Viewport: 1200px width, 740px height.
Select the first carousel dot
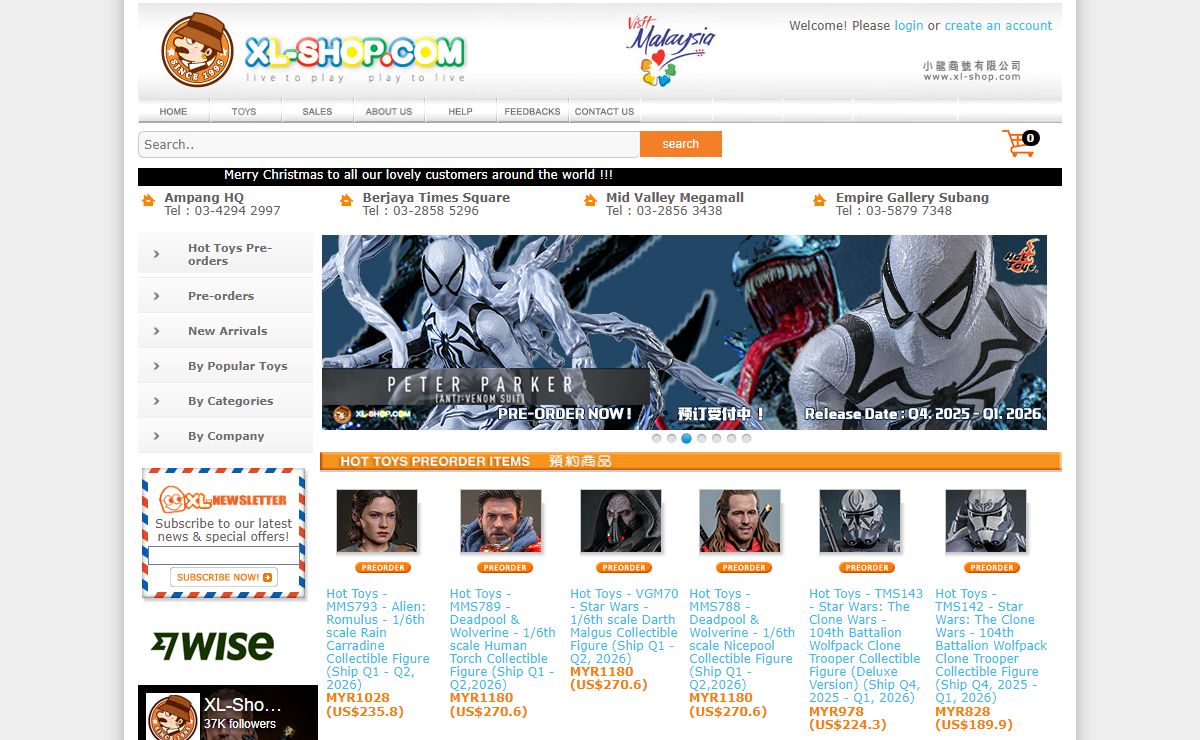[x=657, y=438]
